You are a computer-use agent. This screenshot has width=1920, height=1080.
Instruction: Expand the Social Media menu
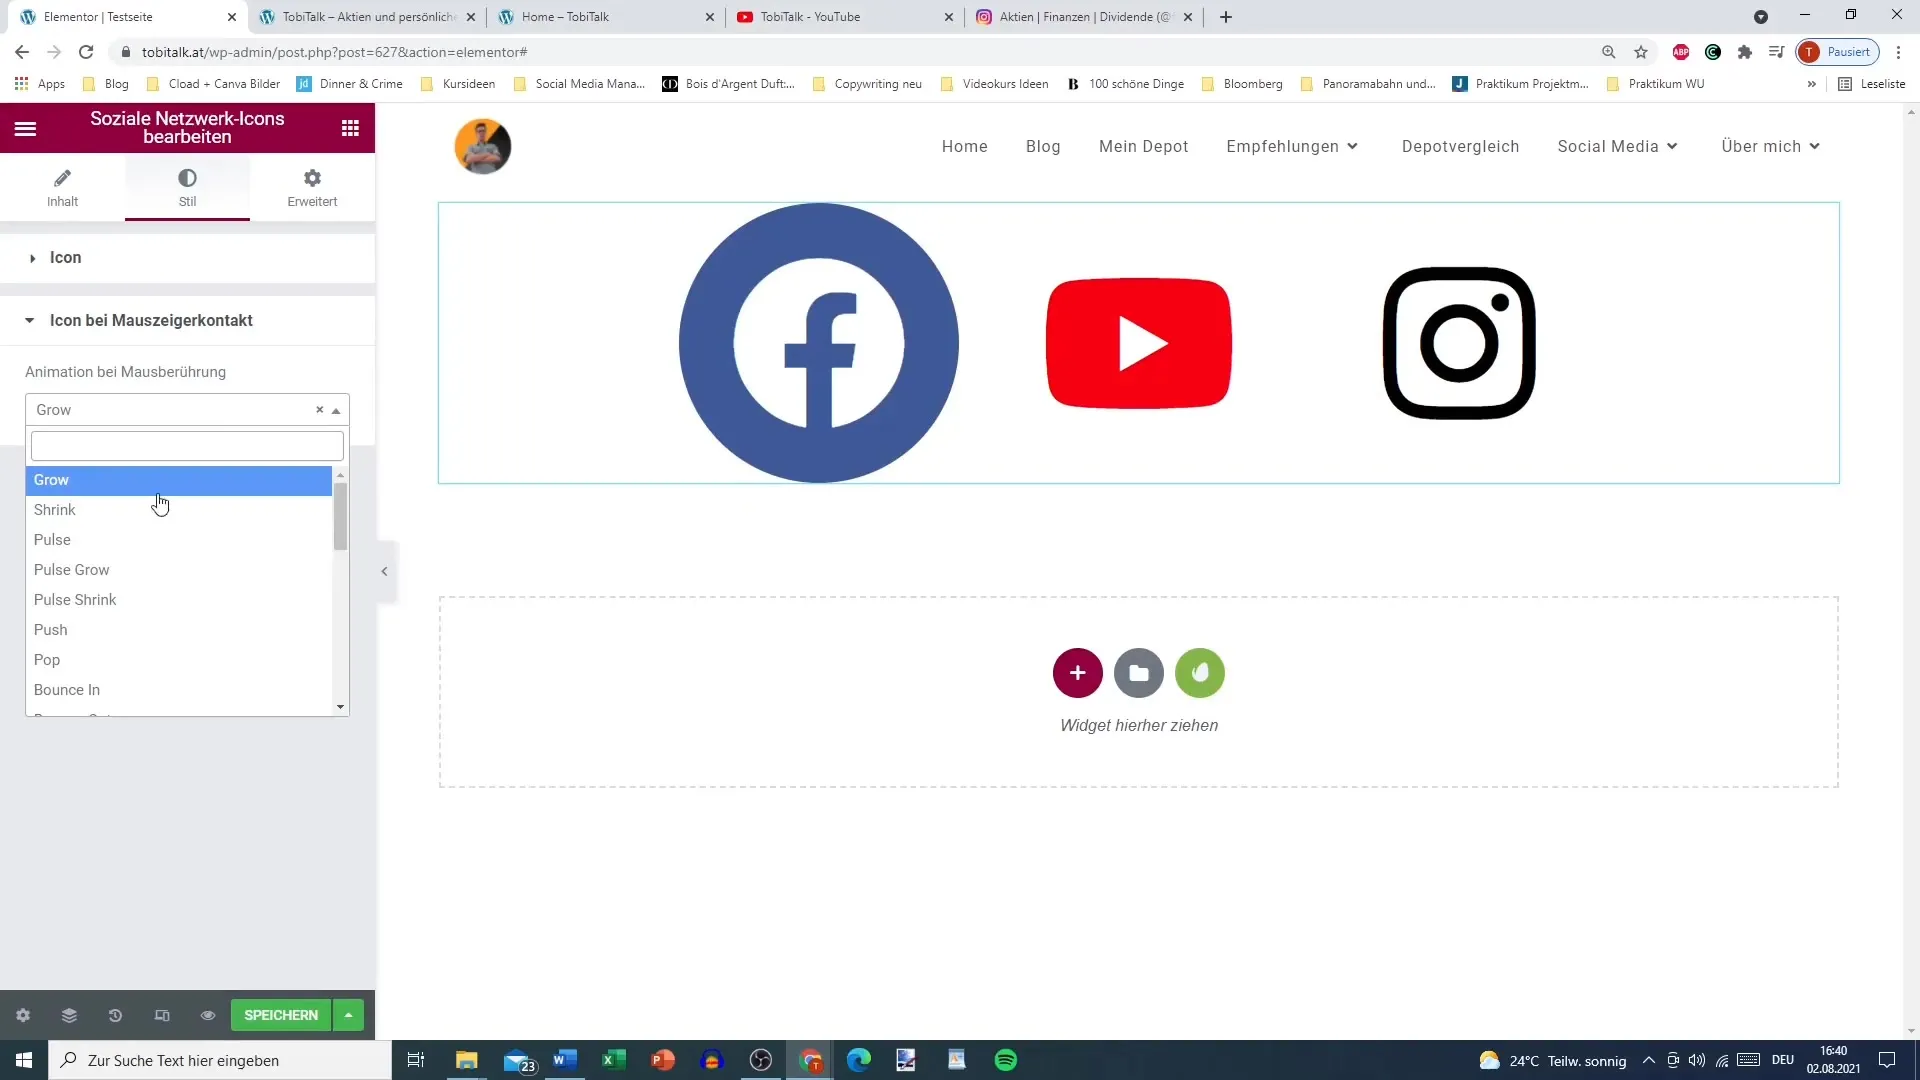point(1617,146)
